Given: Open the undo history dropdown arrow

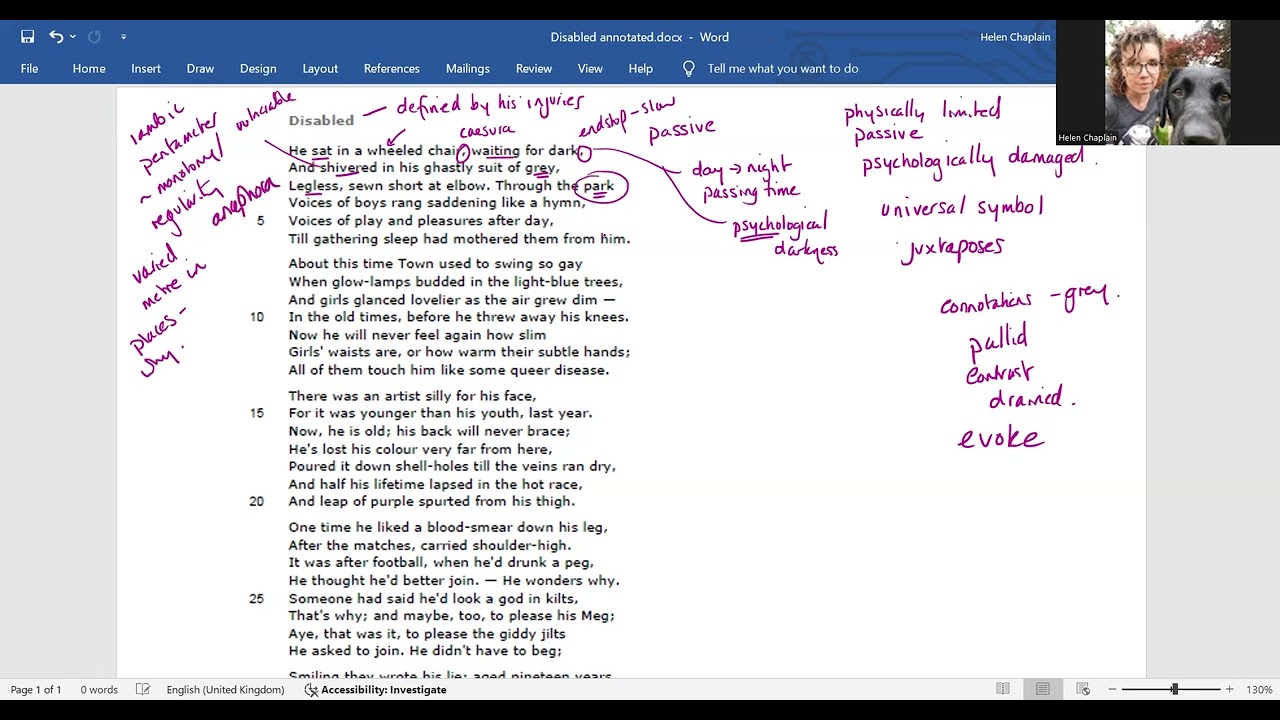Looking at the screenshot, I should pos(73,37).
